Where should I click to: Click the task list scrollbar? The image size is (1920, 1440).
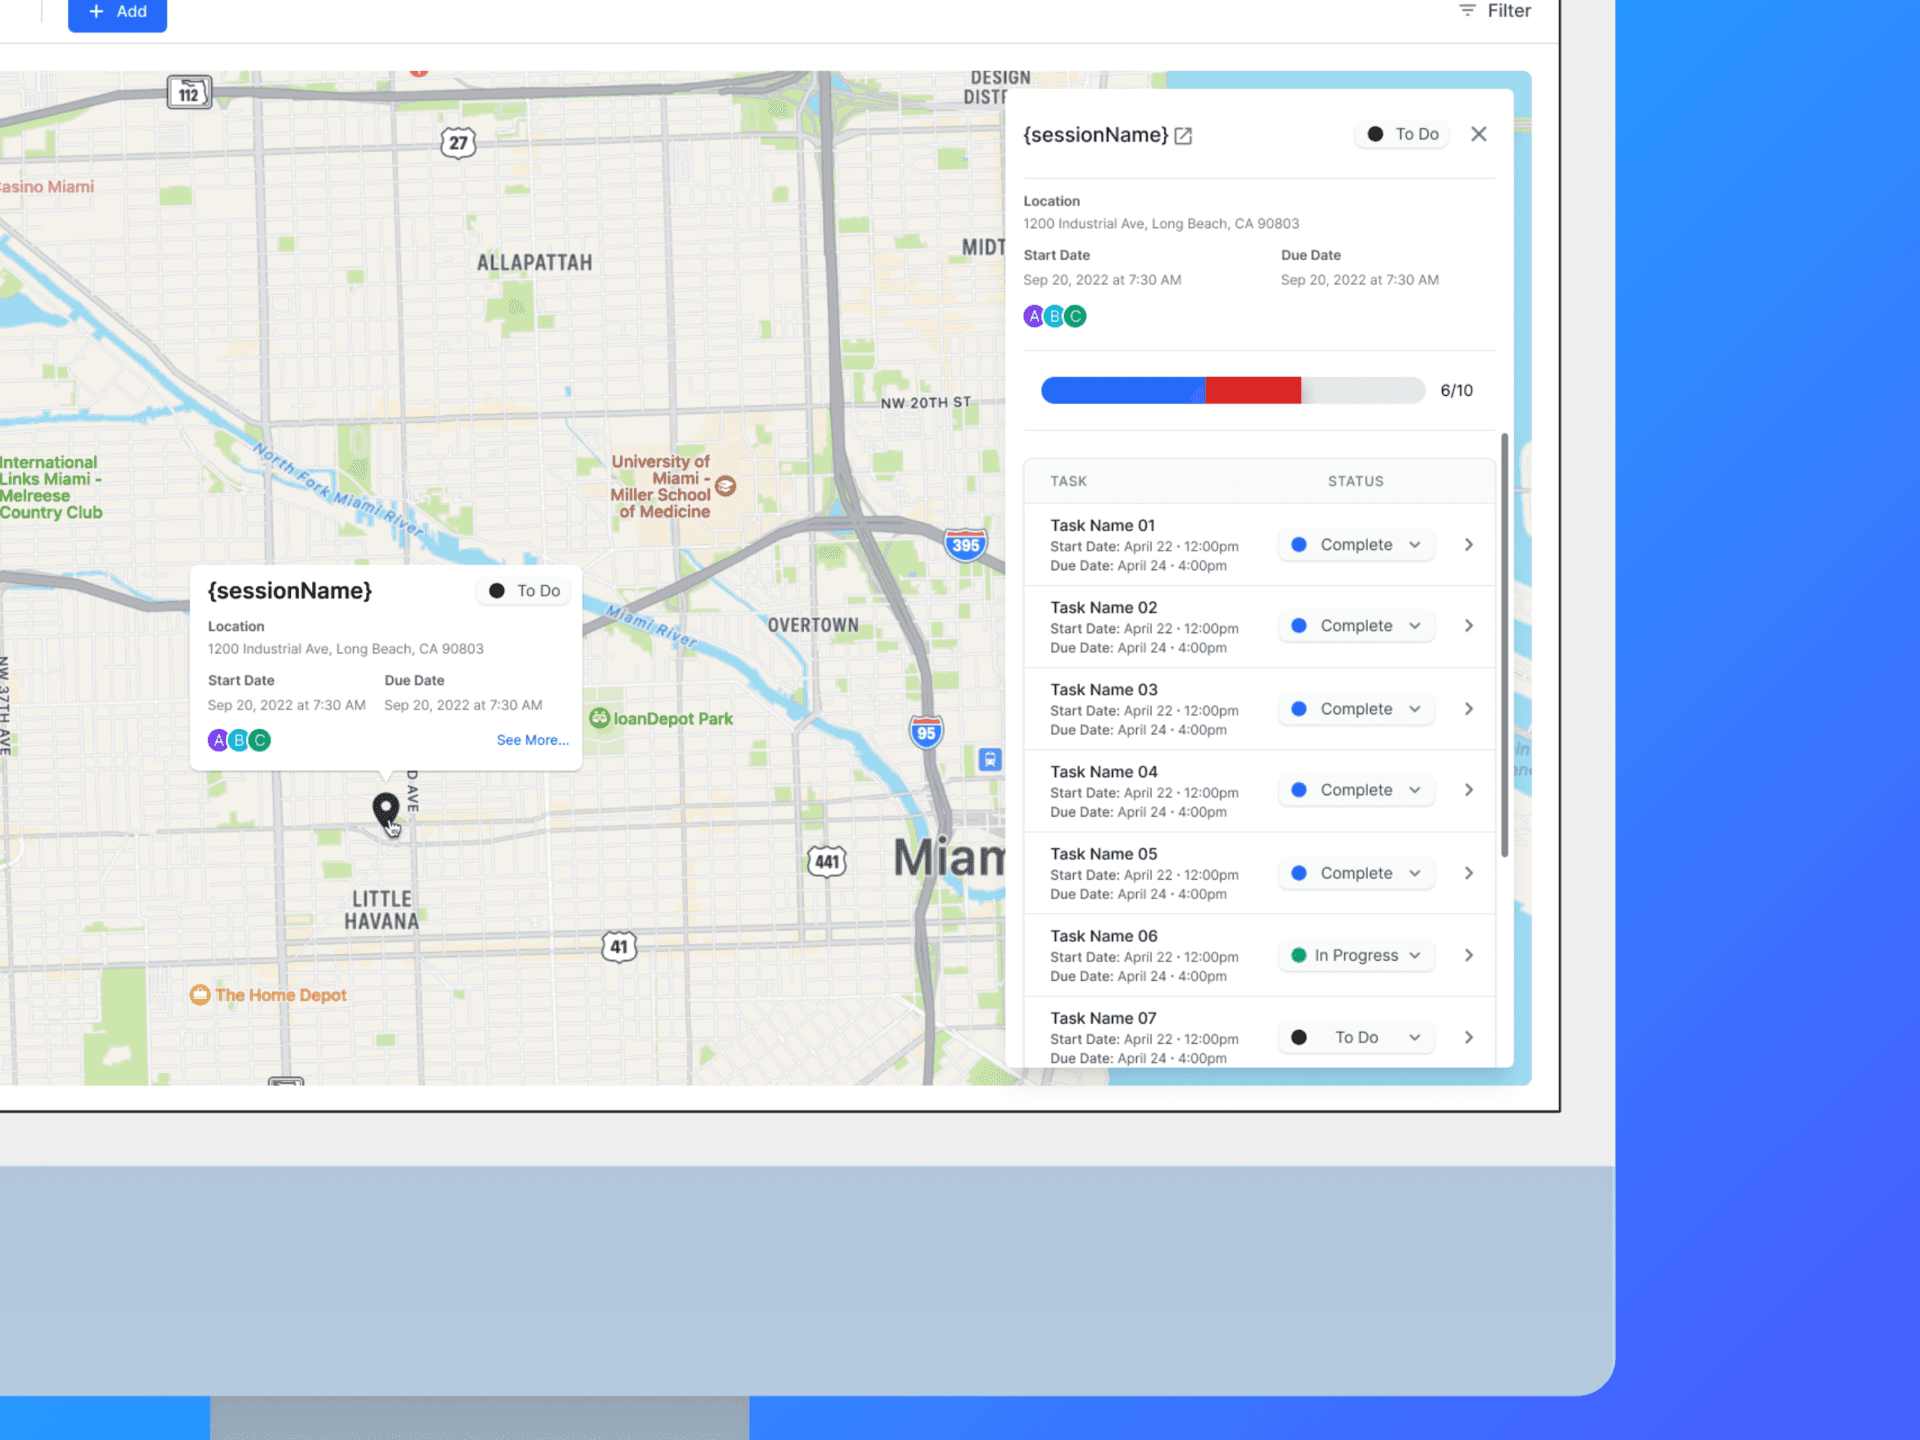pyautogui.click(x=1504, y=645)
